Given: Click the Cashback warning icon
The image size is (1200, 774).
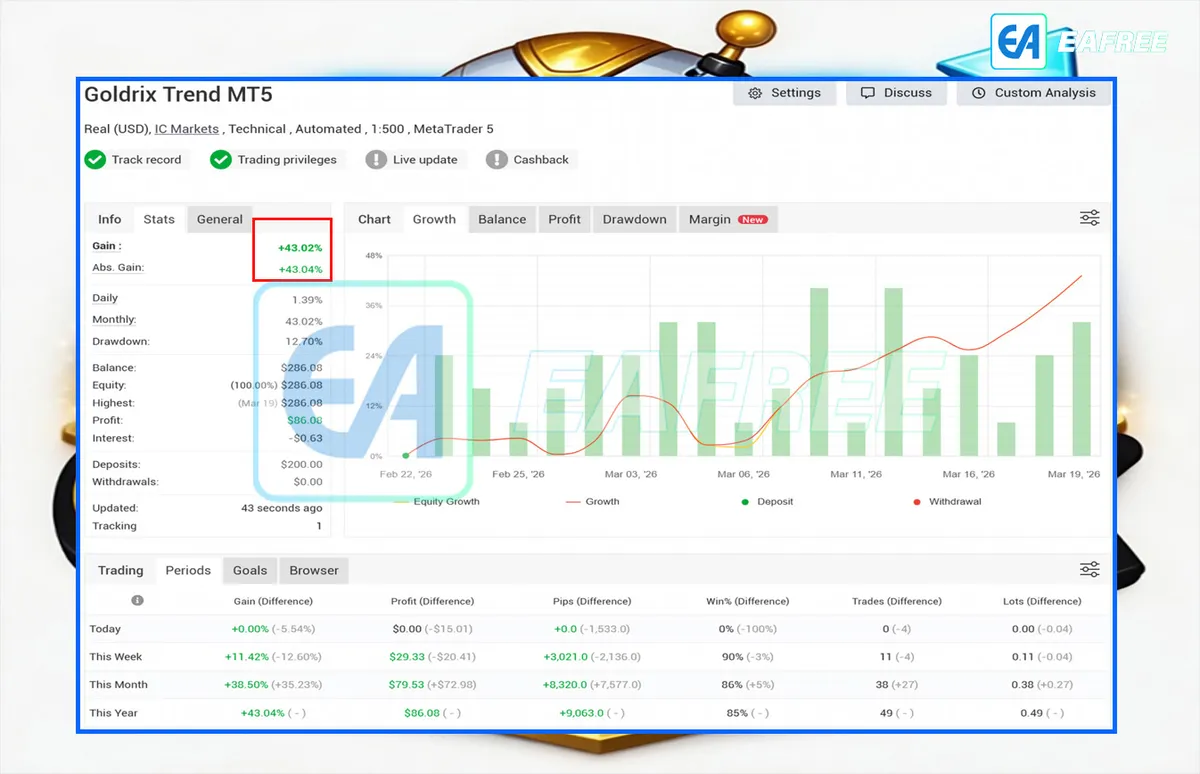Looking at the screenshot, I should click(497, 160).
